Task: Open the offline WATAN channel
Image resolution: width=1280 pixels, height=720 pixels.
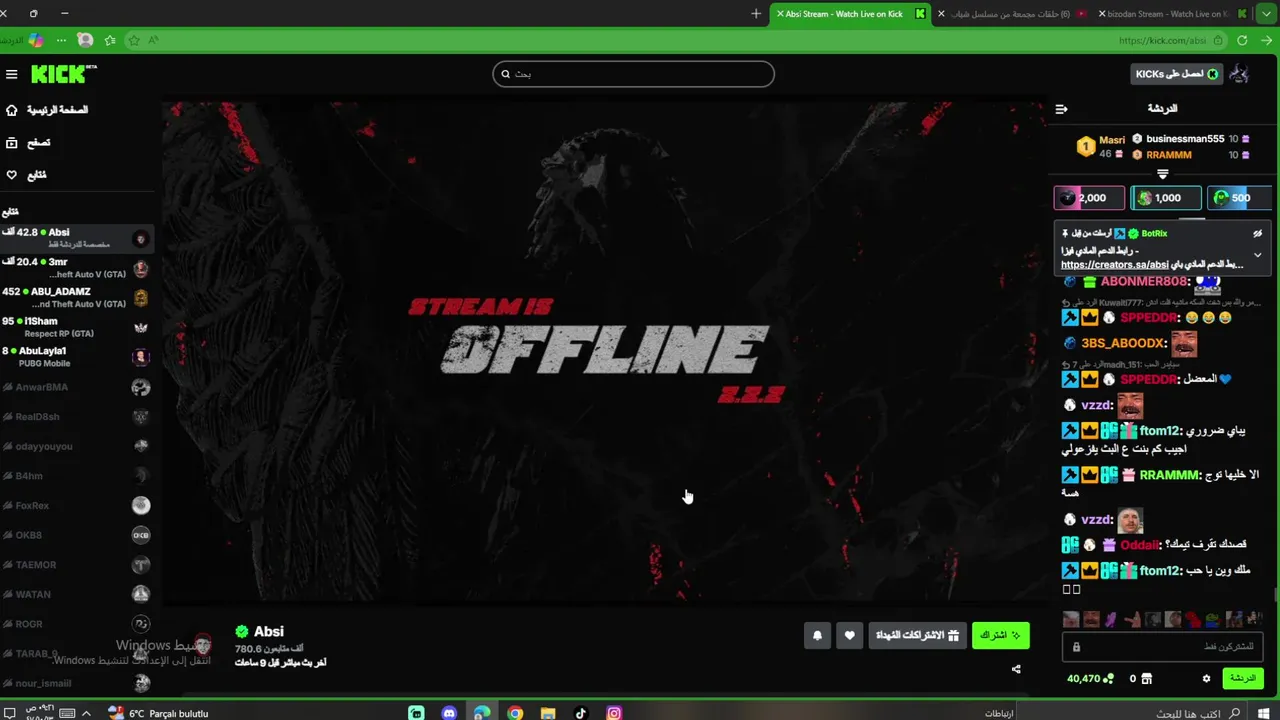Action: (77, 594)
